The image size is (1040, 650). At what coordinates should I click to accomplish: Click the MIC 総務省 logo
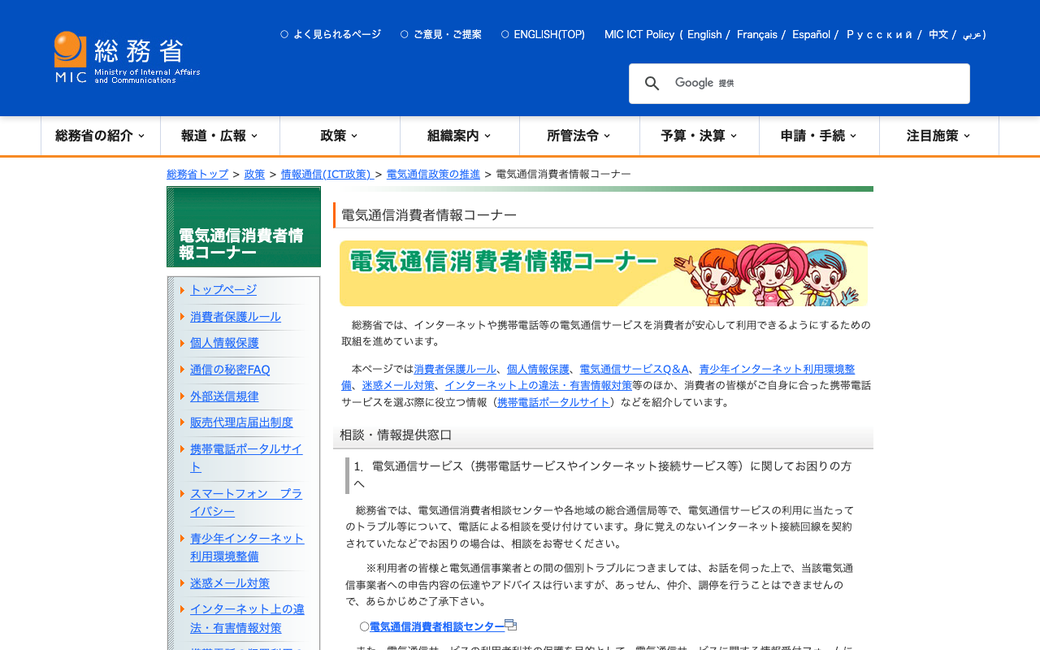tap(127, 58)
